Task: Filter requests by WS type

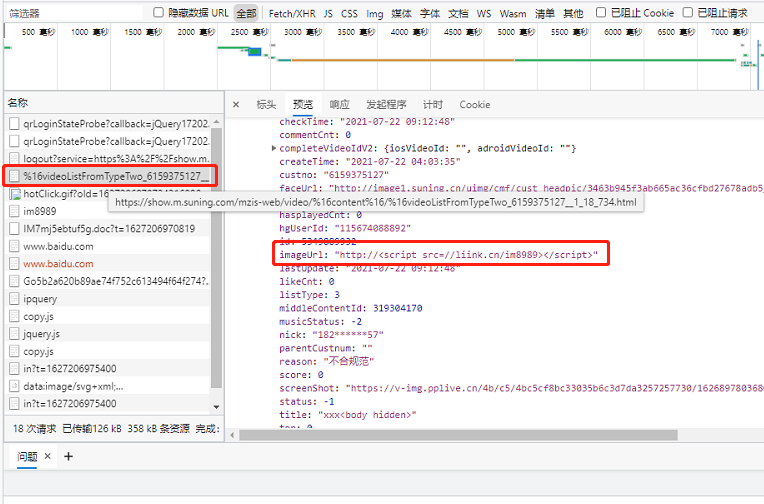Action: click(484, 14)
